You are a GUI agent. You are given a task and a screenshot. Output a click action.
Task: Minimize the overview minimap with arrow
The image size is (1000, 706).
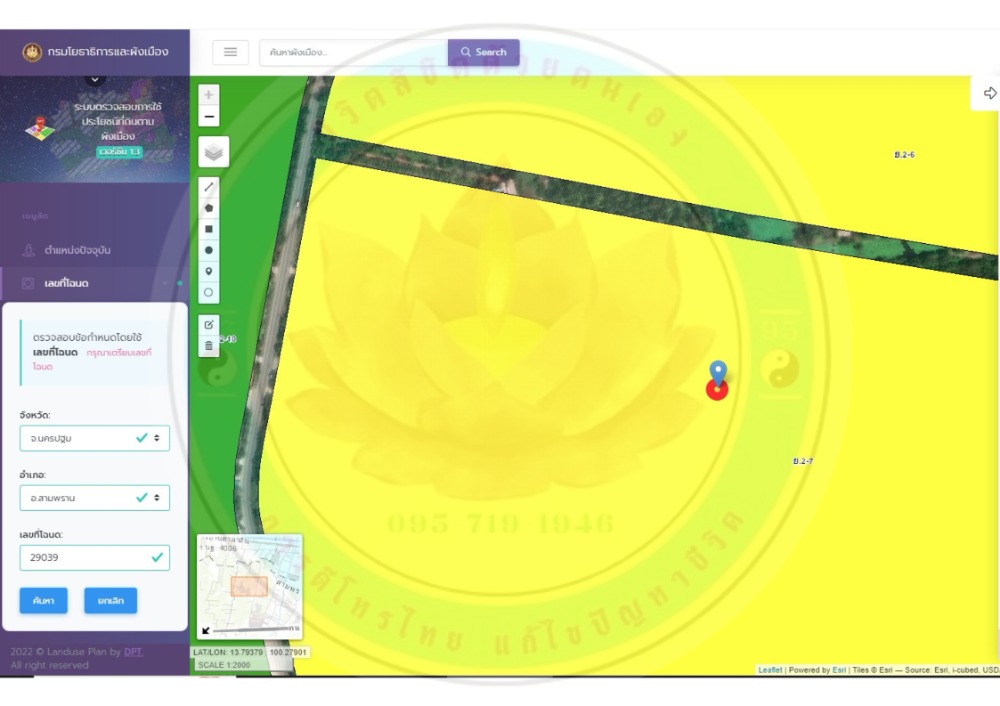point(206,630)
